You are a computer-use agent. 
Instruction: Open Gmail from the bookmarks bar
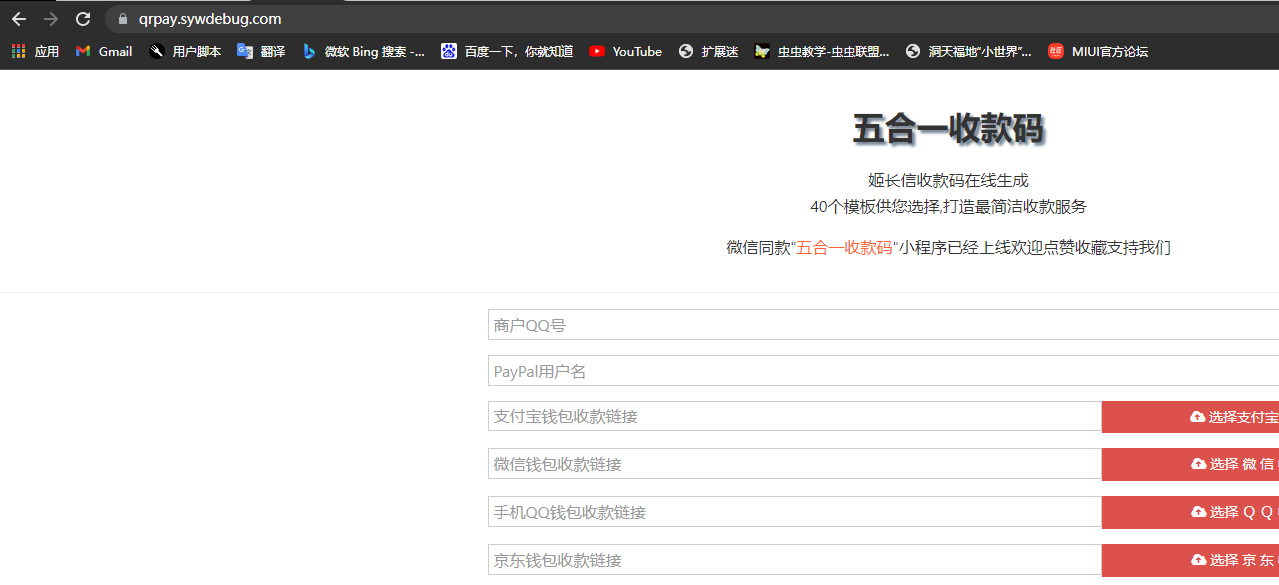[102, 51]
